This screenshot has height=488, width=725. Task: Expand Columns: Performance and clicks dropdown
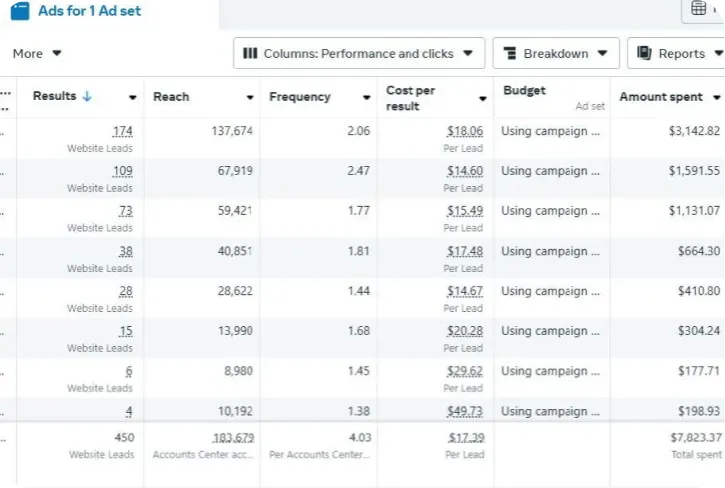click(x=358, y=54)
